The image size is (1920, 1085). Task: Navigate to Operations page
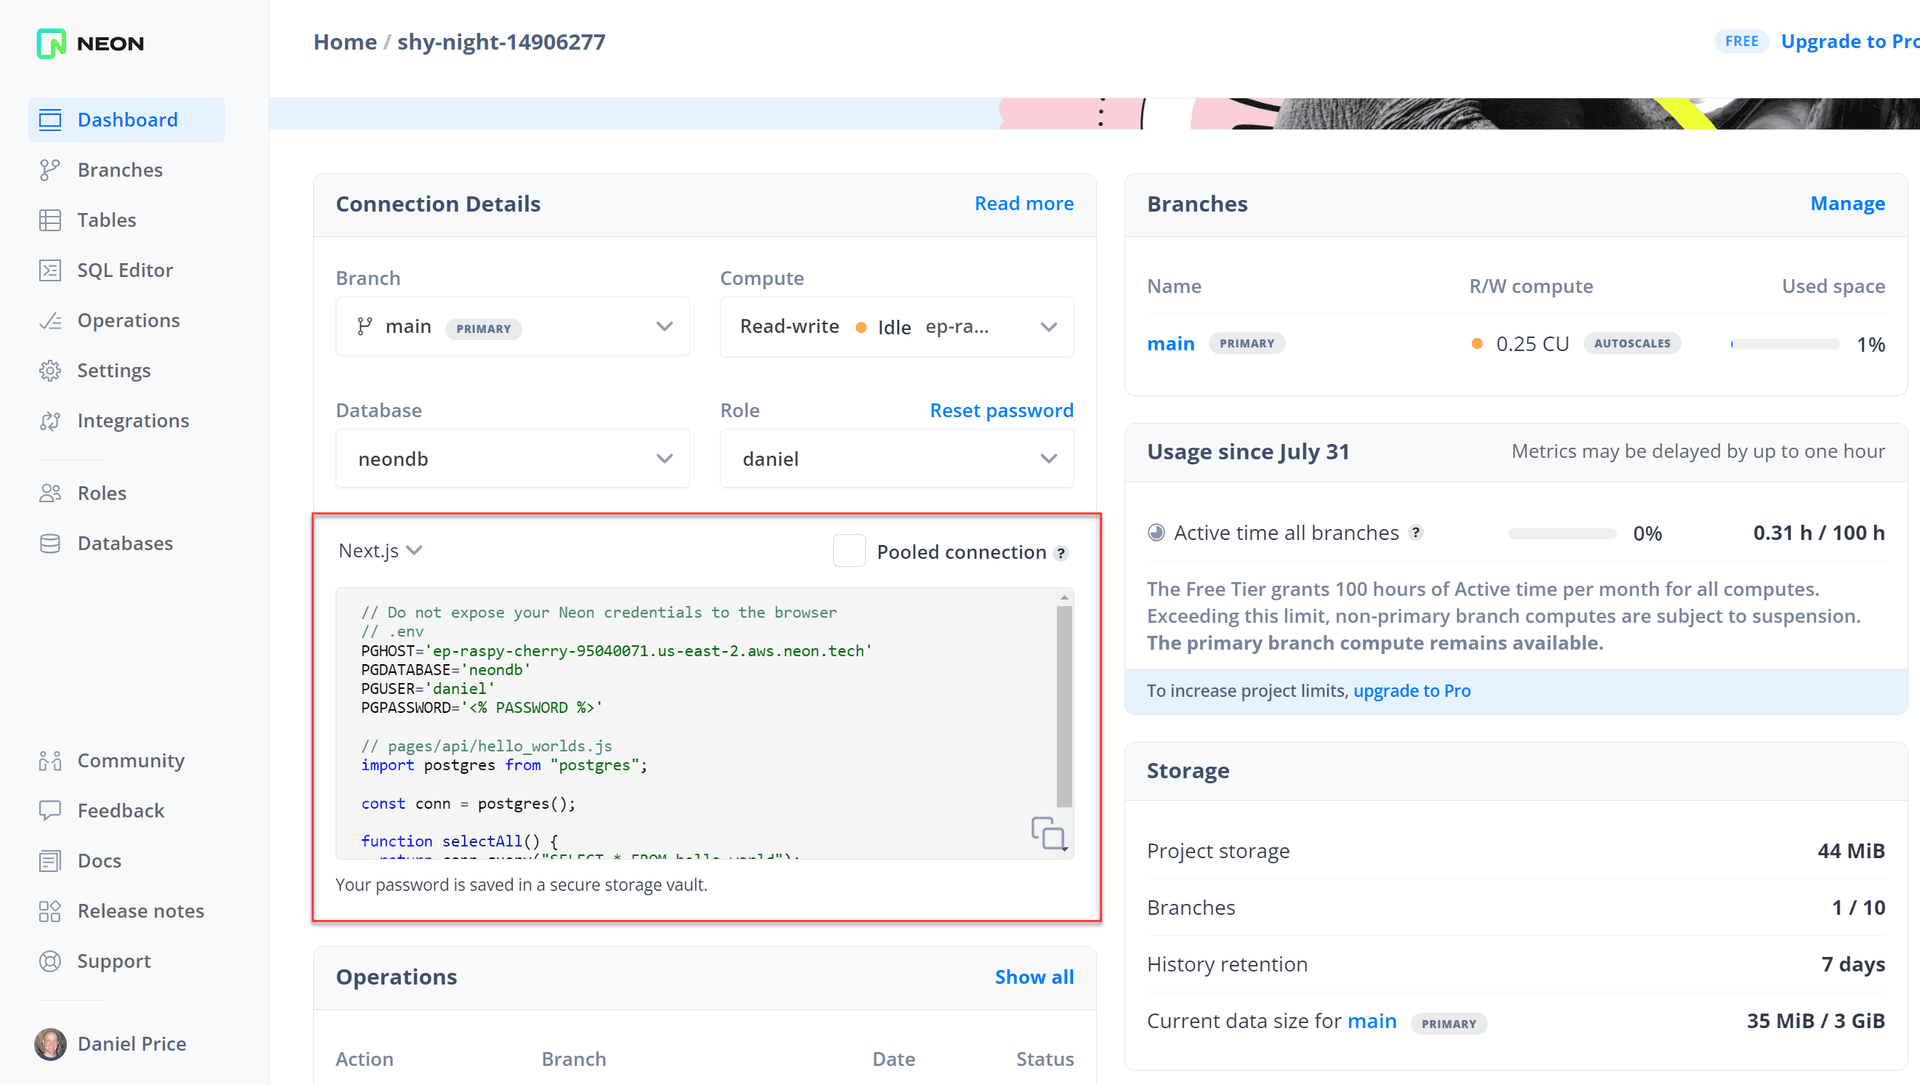(x=128, y=321)
